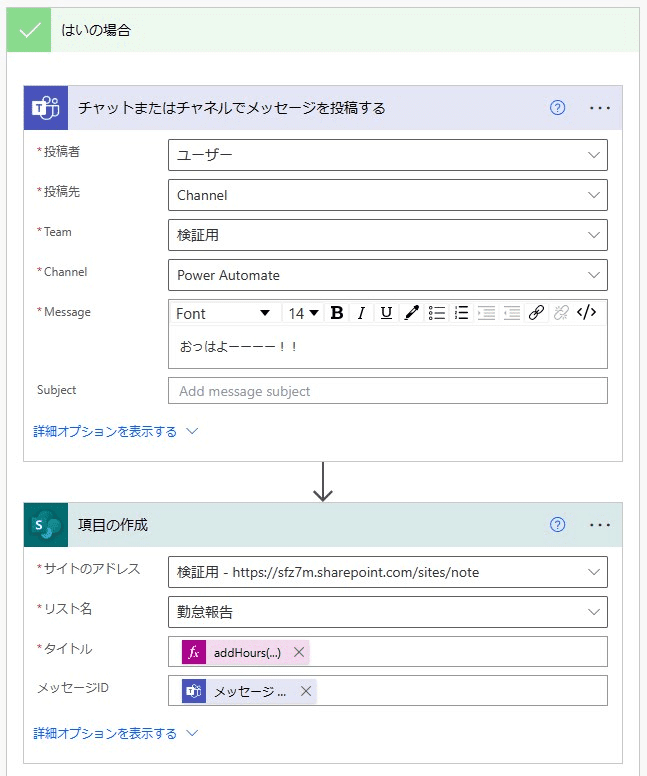Toggle underline formatting in the message editor
647x776 pixels.
[386, 313]
